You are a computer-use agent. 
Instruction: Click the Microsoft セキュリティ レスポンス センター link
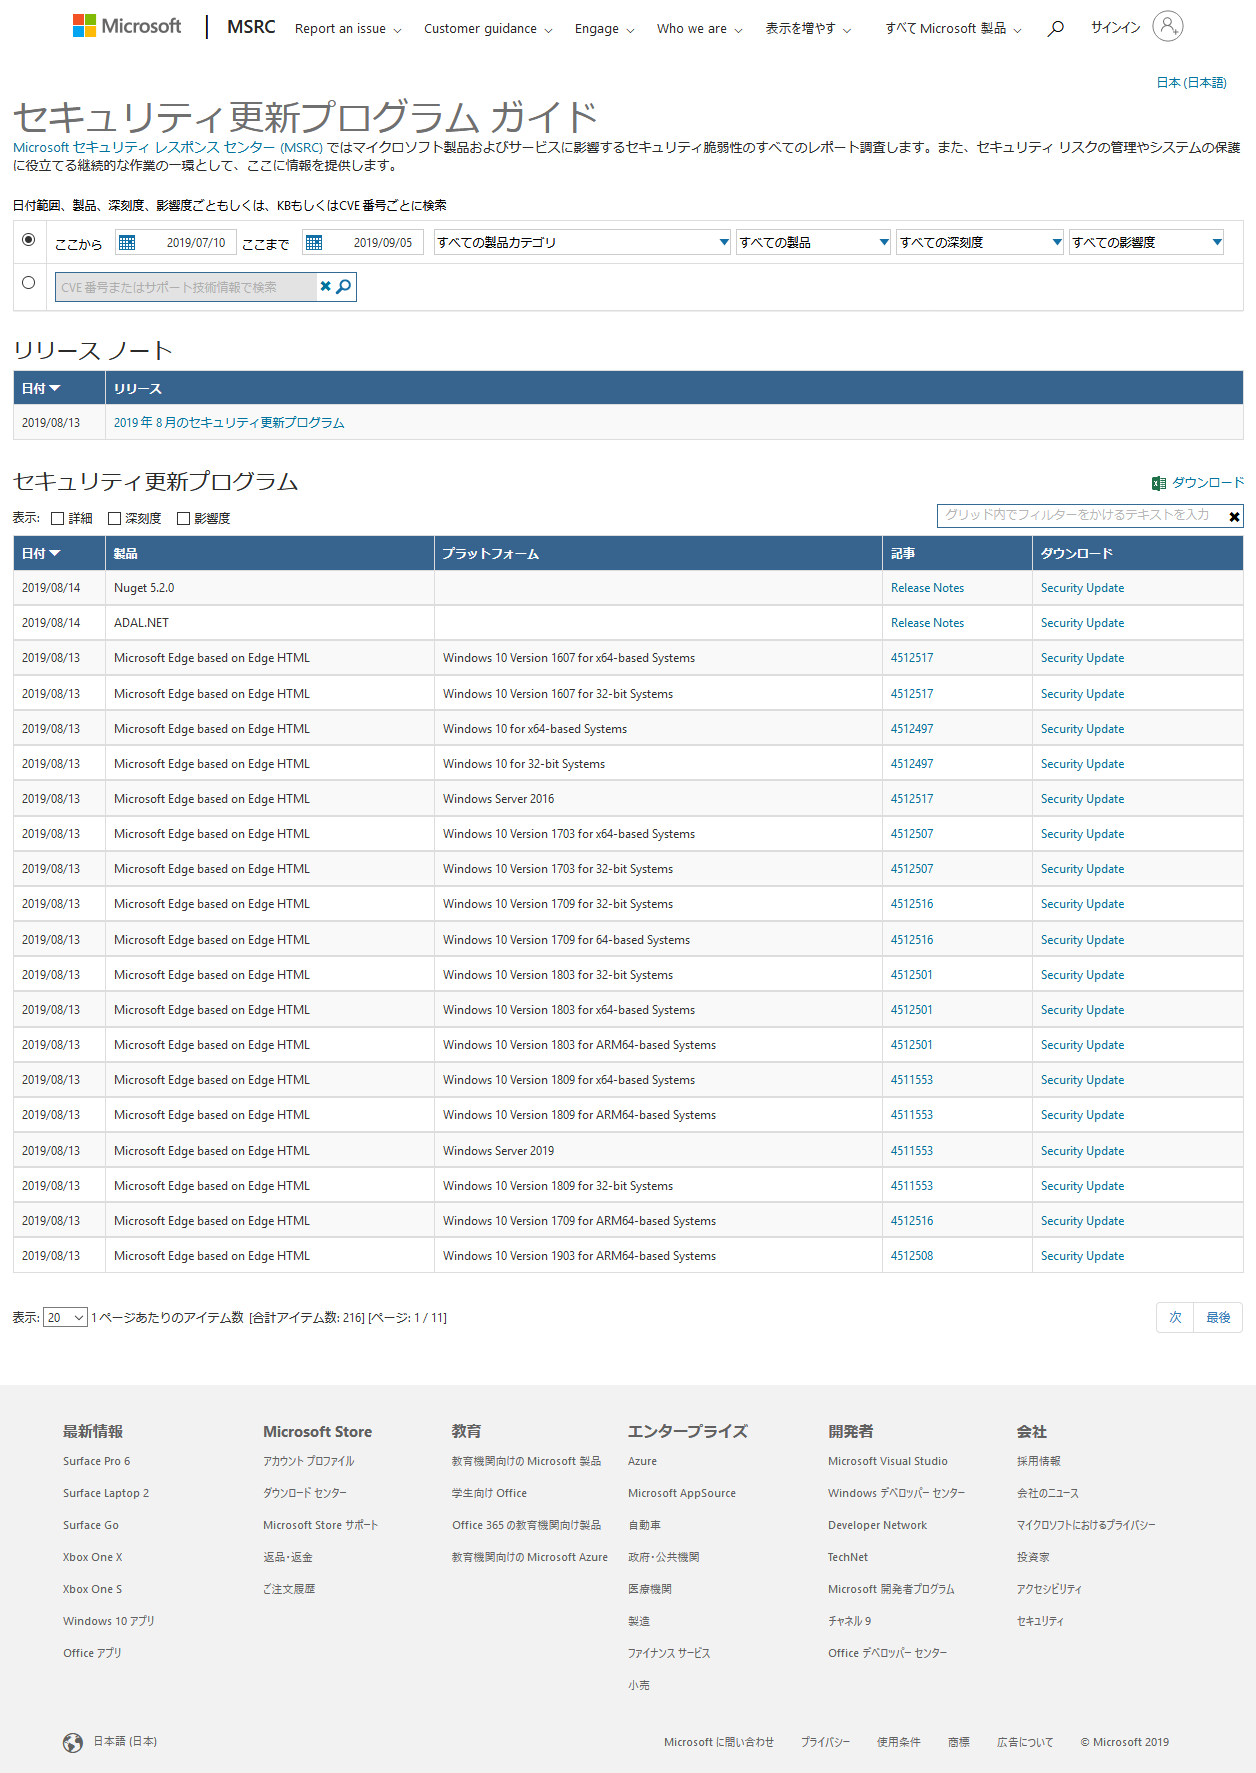pos(168,147)
